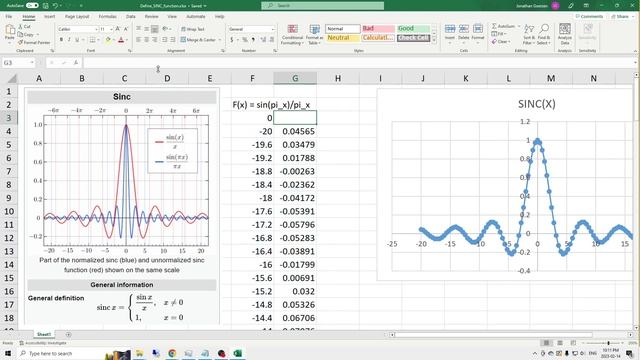Image resolution: width=640 pixels, height=360 pixels.
Task: Toggle Wrap Text
Action: coord(193,29)
